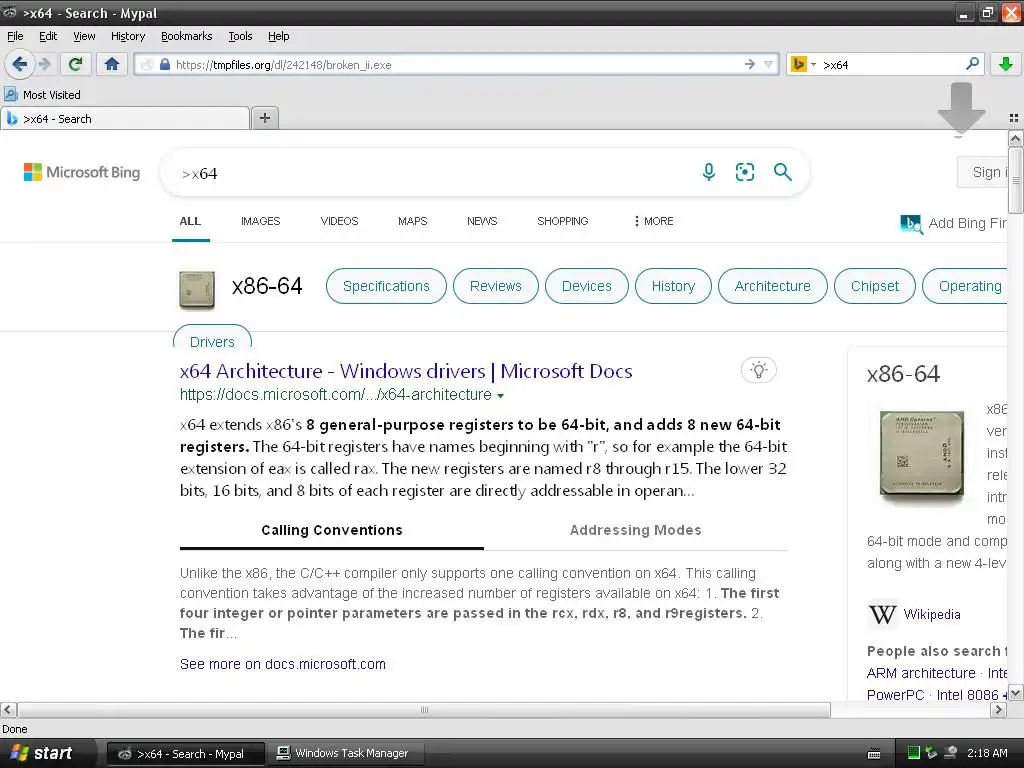Click the Drivers pill button
This screenshot has height=768, width=1024.
[x=212, y=338]
